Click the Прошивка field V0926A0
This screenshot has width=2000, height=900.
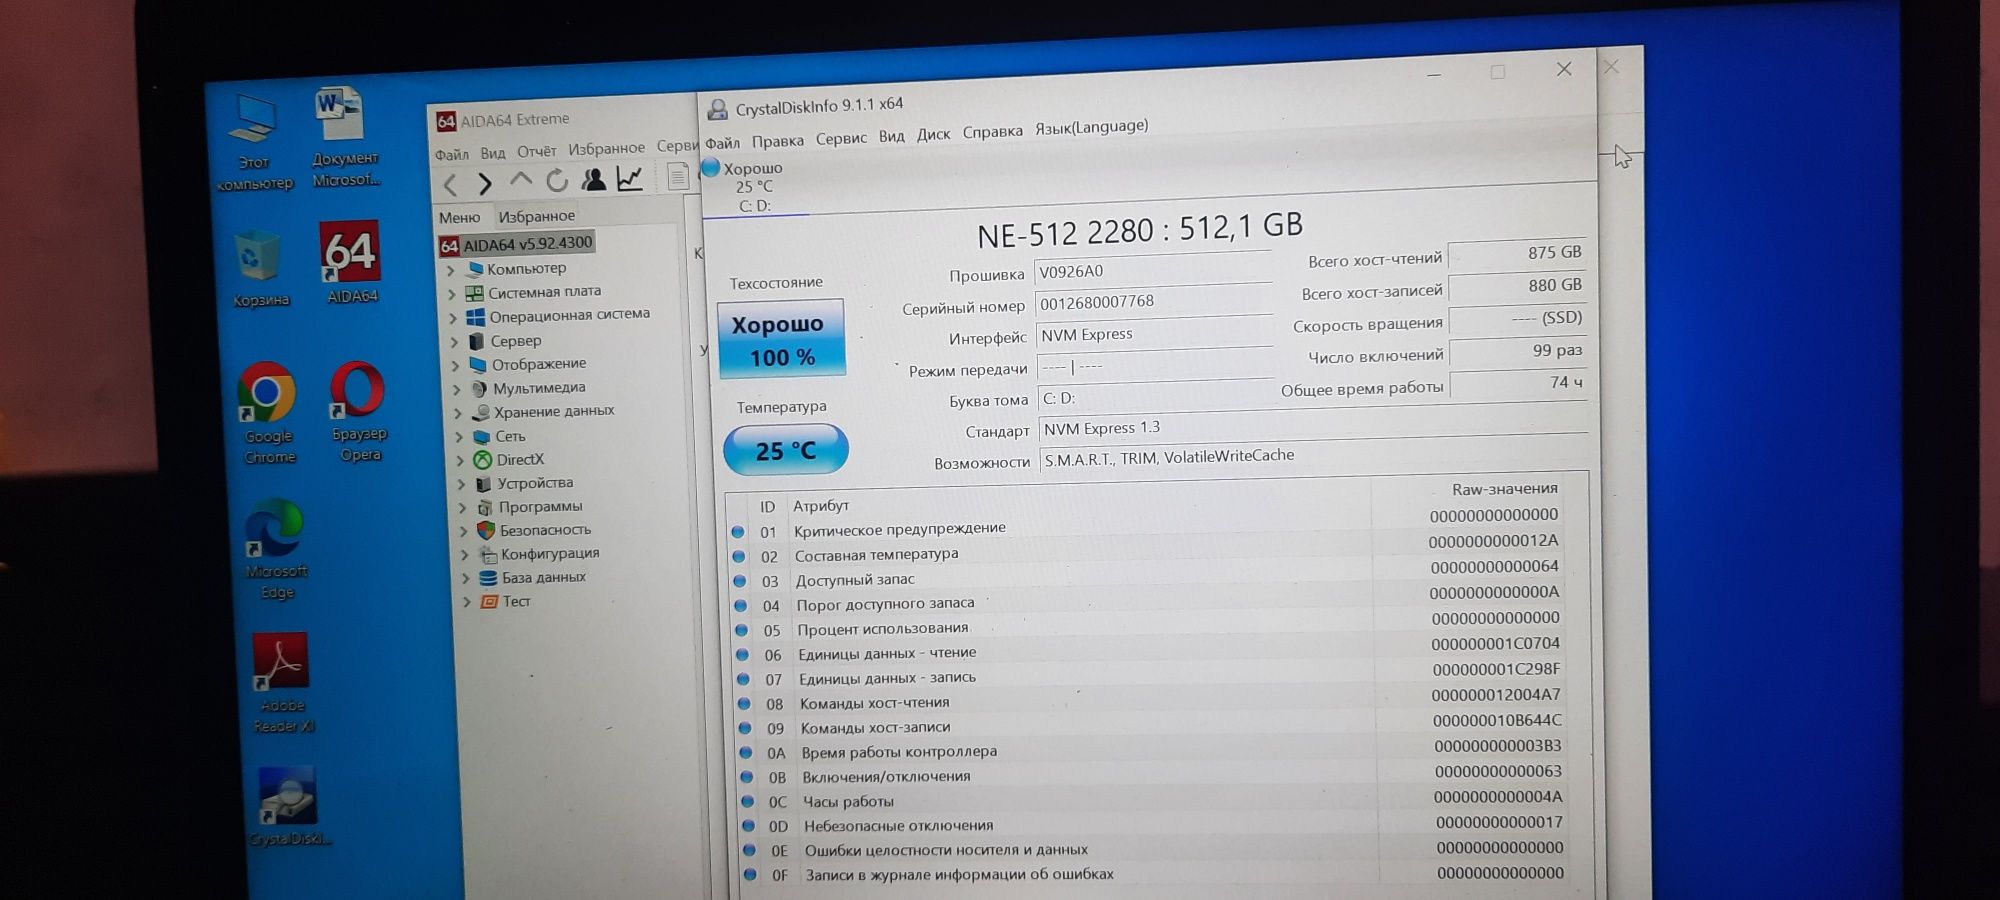1153,271
